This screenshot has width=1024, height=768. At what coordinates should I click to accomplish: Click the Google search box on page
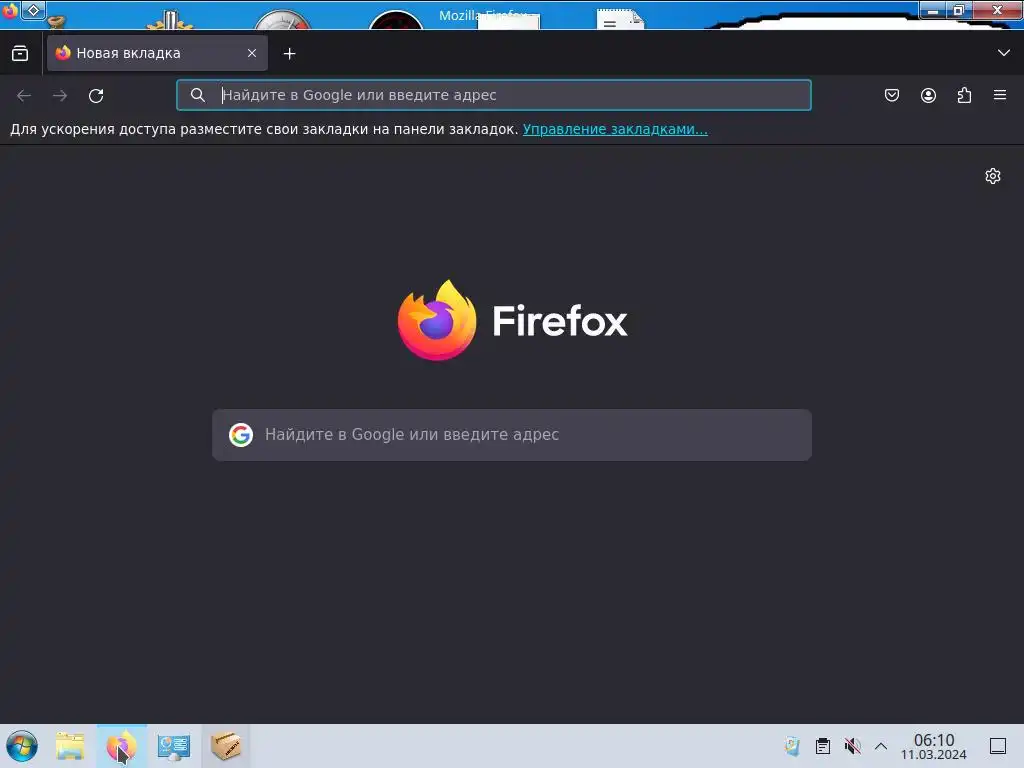512,435
